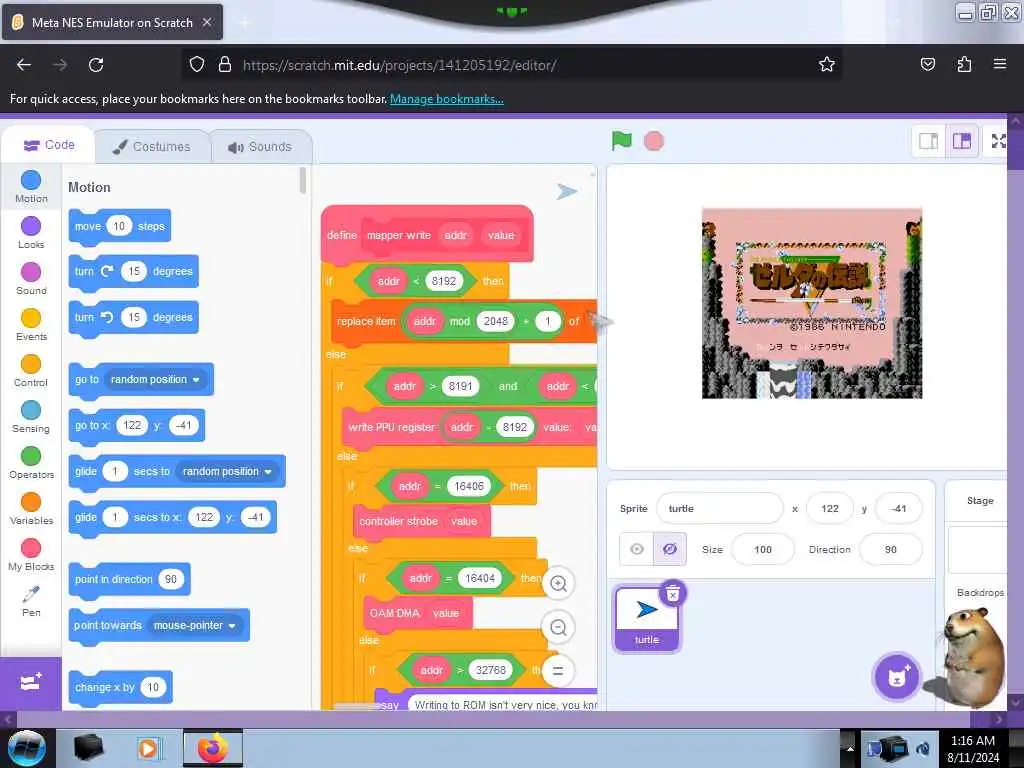Edit the sprite Size value 100

(763, 549)
